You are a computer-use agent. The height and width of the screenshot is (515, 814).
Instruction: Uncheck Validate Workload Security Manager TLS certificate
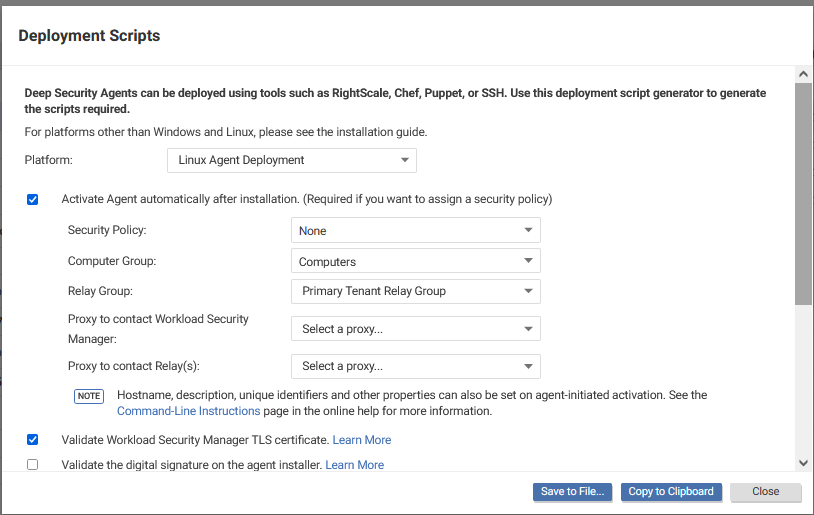pos(33,440)
